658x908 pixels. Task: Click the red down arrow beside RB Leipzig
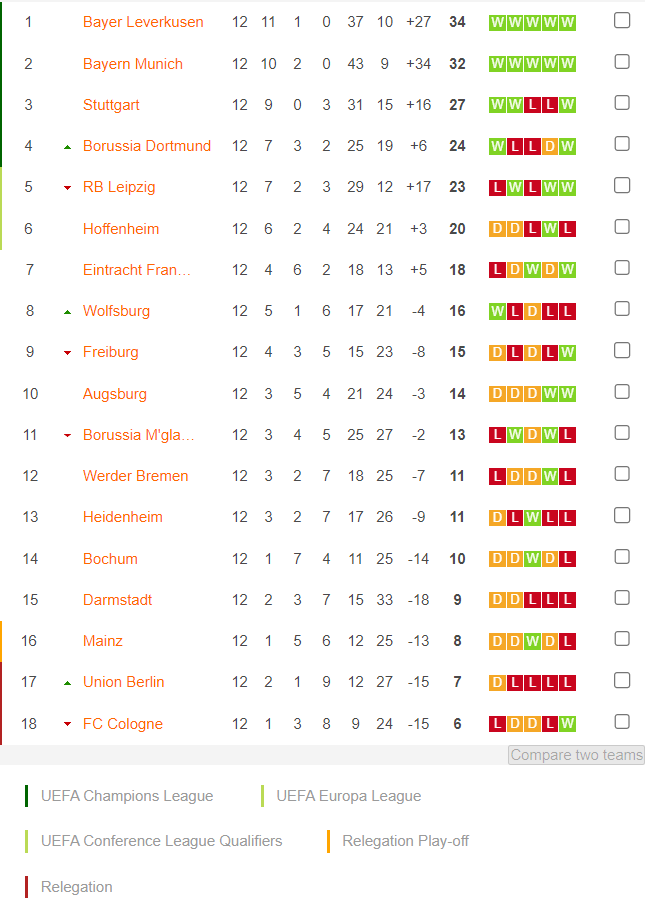[68, 188]
